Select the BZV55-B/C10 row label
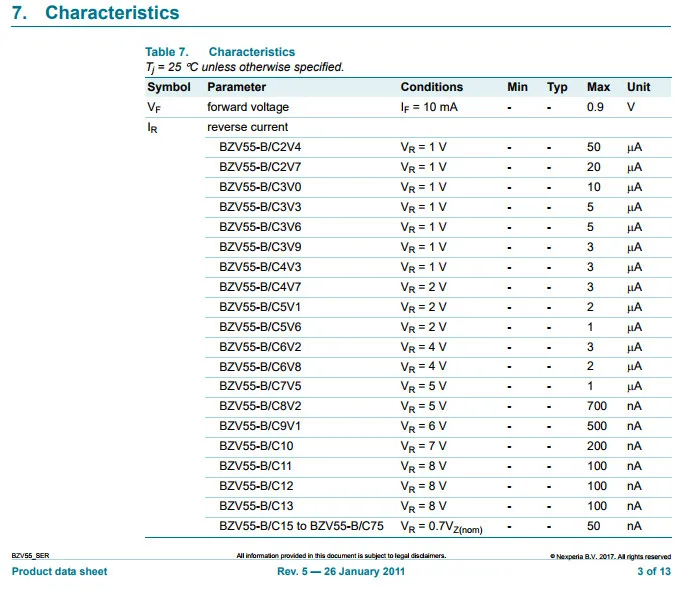The height and width of the screenshot is (589, 685). point(256,446)
